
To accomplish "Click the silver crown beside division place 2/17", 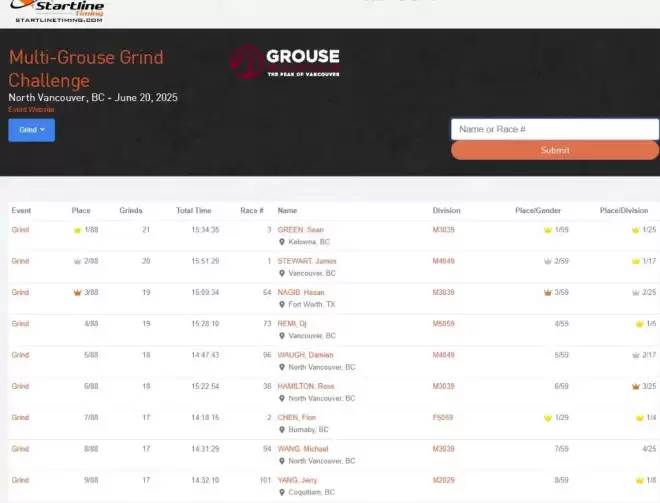I will [x=636, y=355].
